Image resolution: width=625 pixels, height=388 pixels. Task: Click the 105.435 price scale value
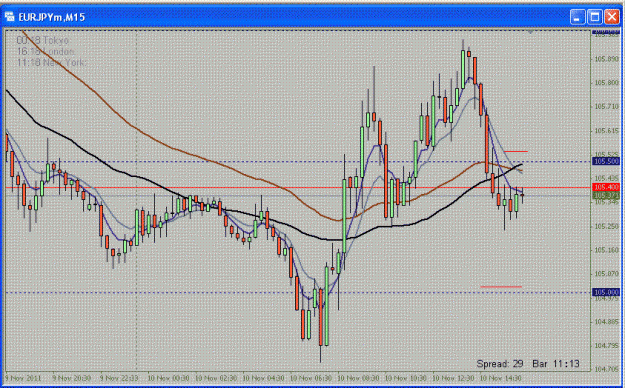[x=607, y=178]
